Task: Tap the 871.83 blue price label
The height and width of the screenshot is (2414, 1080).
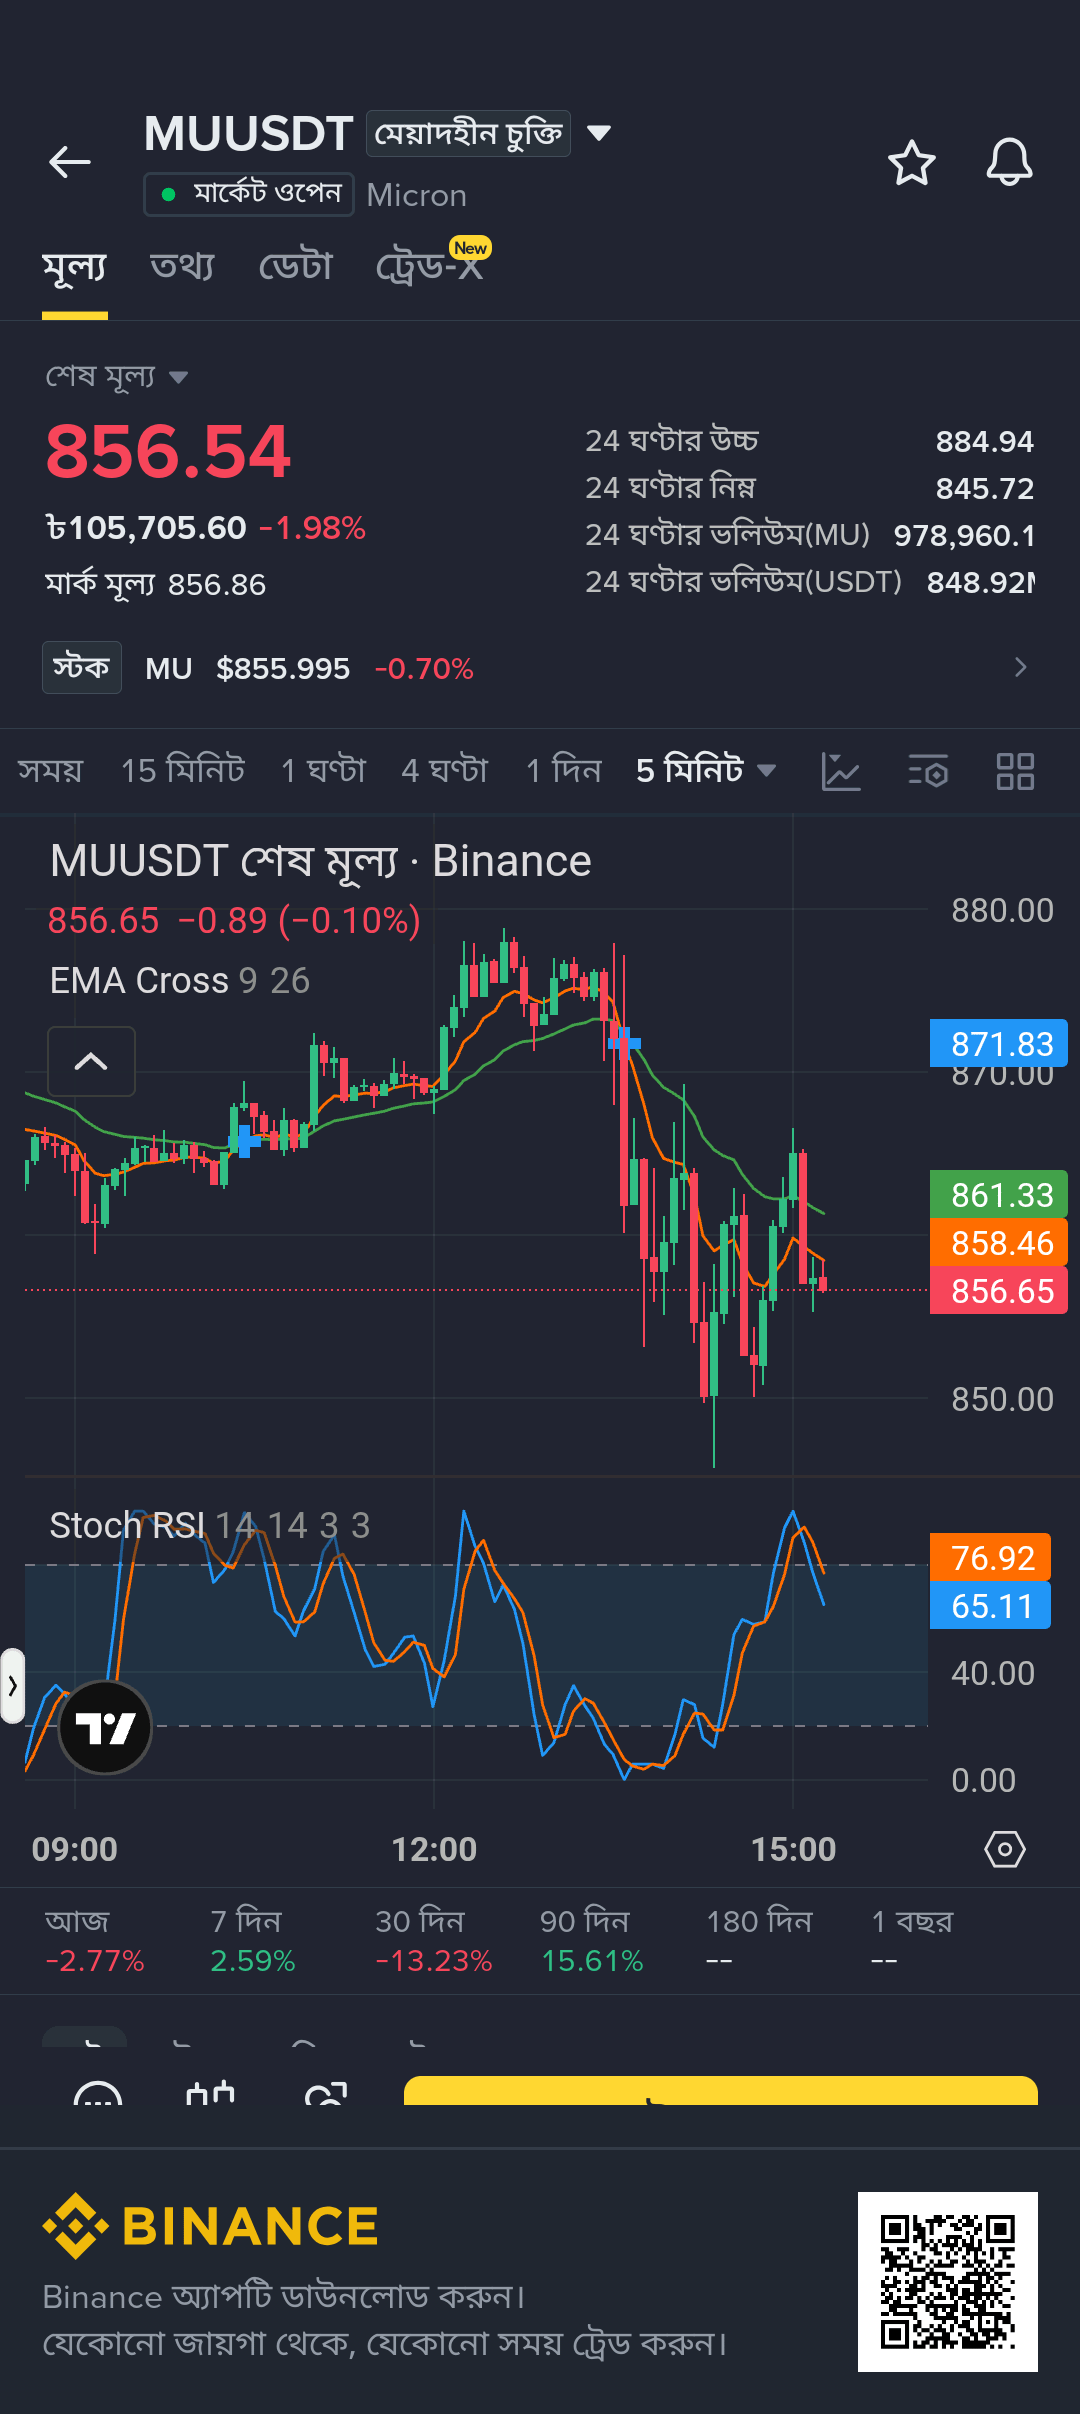Action: coord(999,1044)
